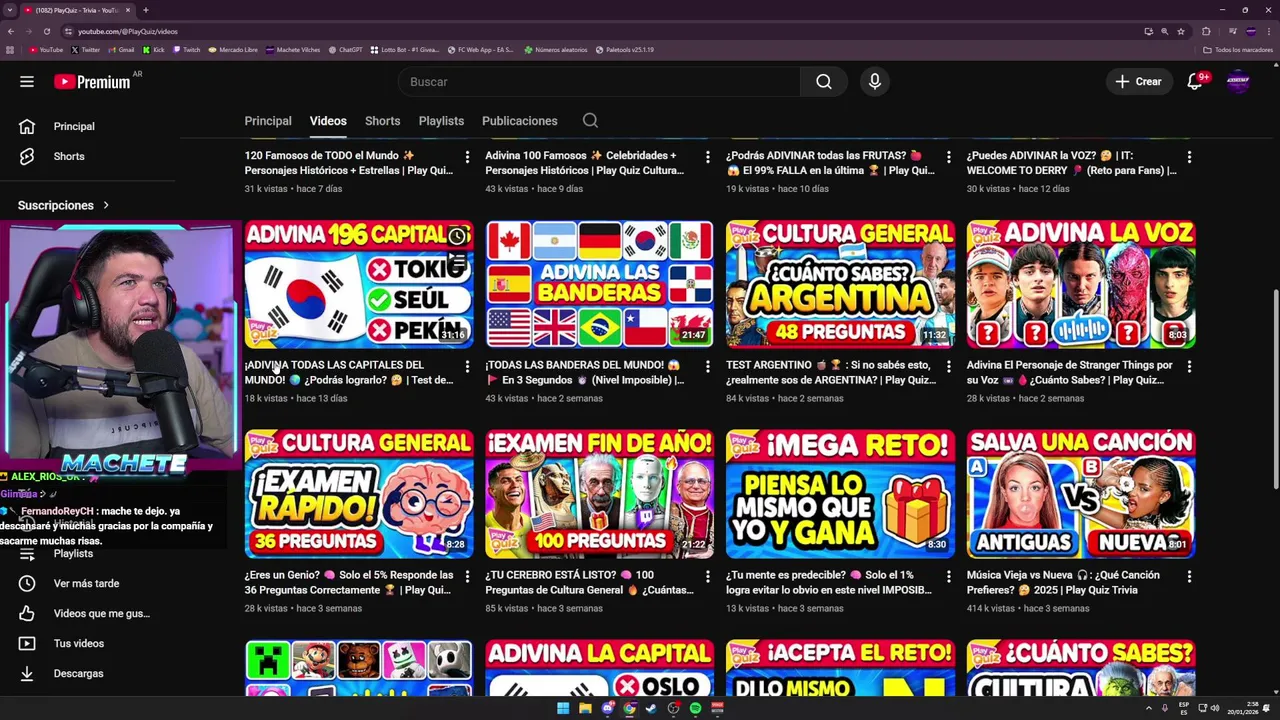Click the browser address bar URL
This screenshot has width=1280, height=720.
click(x=128, y=31)
